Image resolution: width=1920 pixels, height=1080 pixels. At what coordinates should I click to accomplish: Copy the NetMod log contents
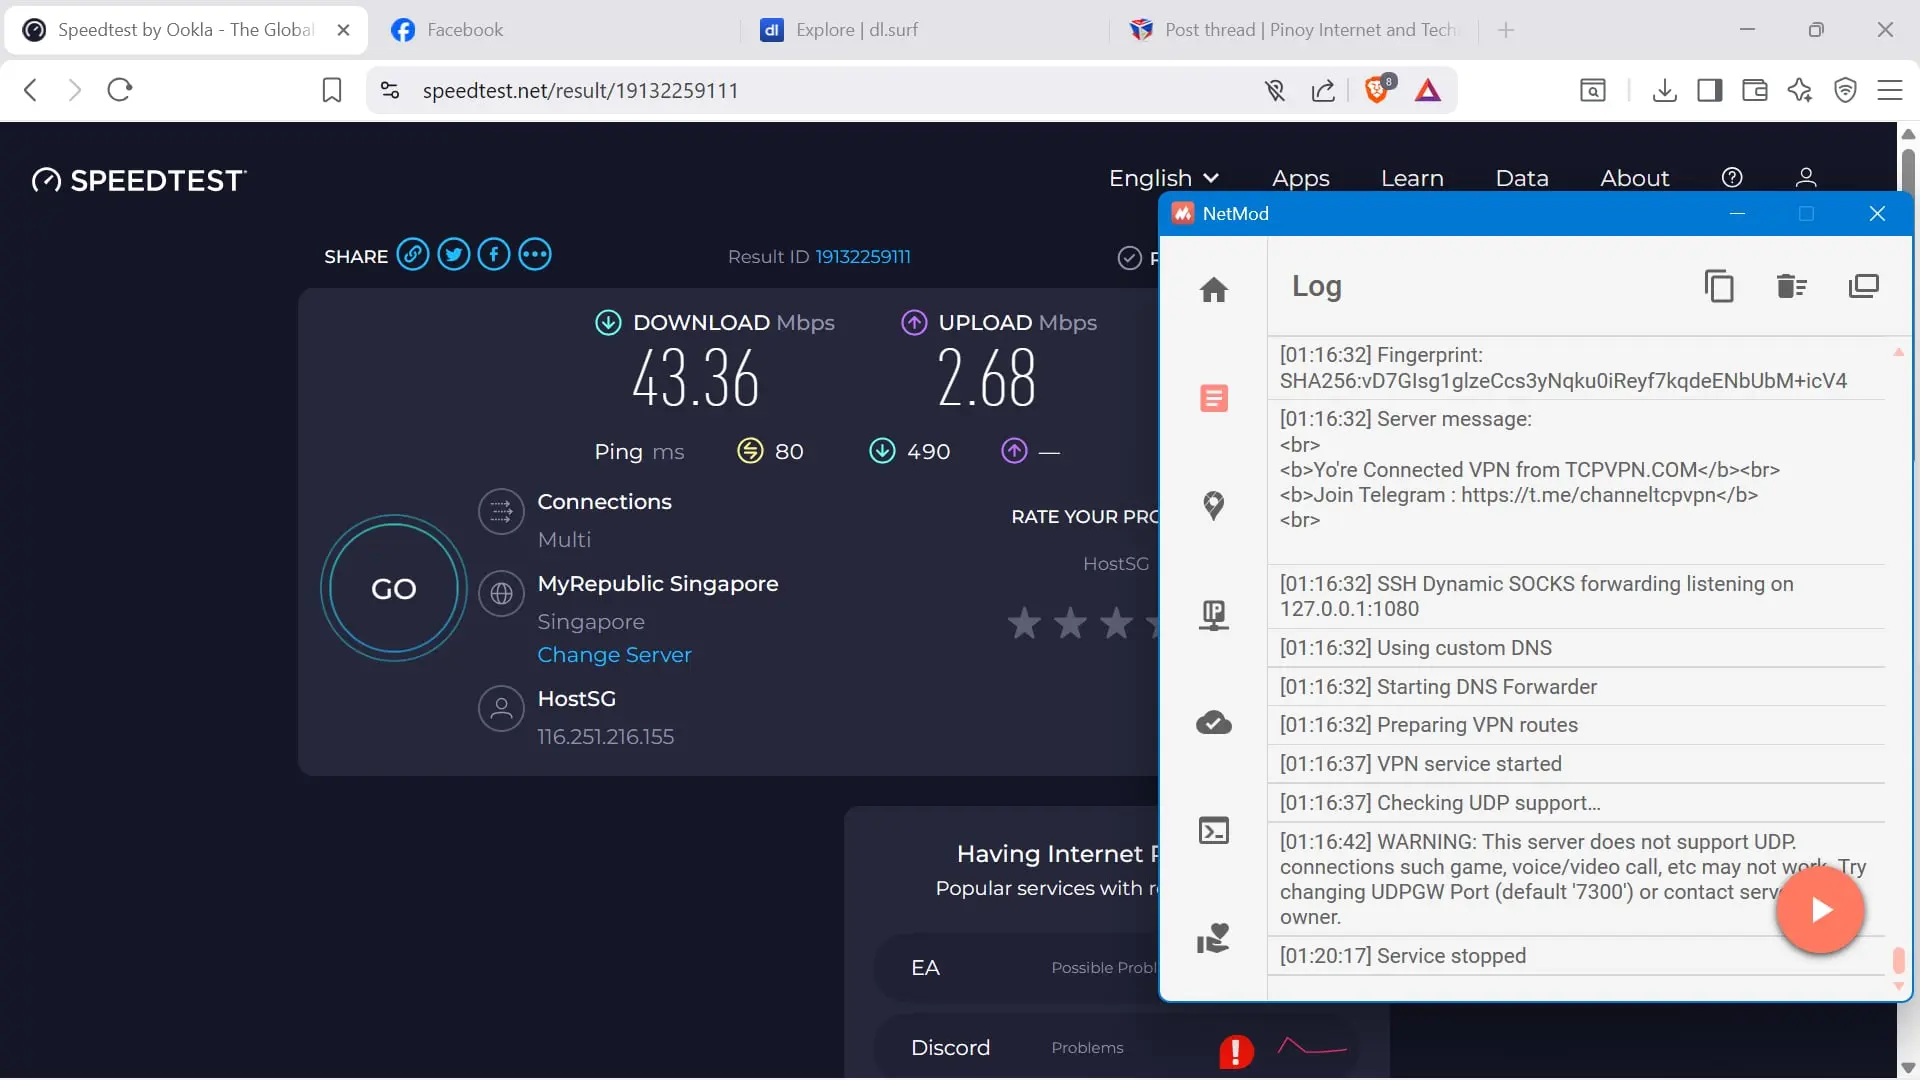pos(1719,287)
